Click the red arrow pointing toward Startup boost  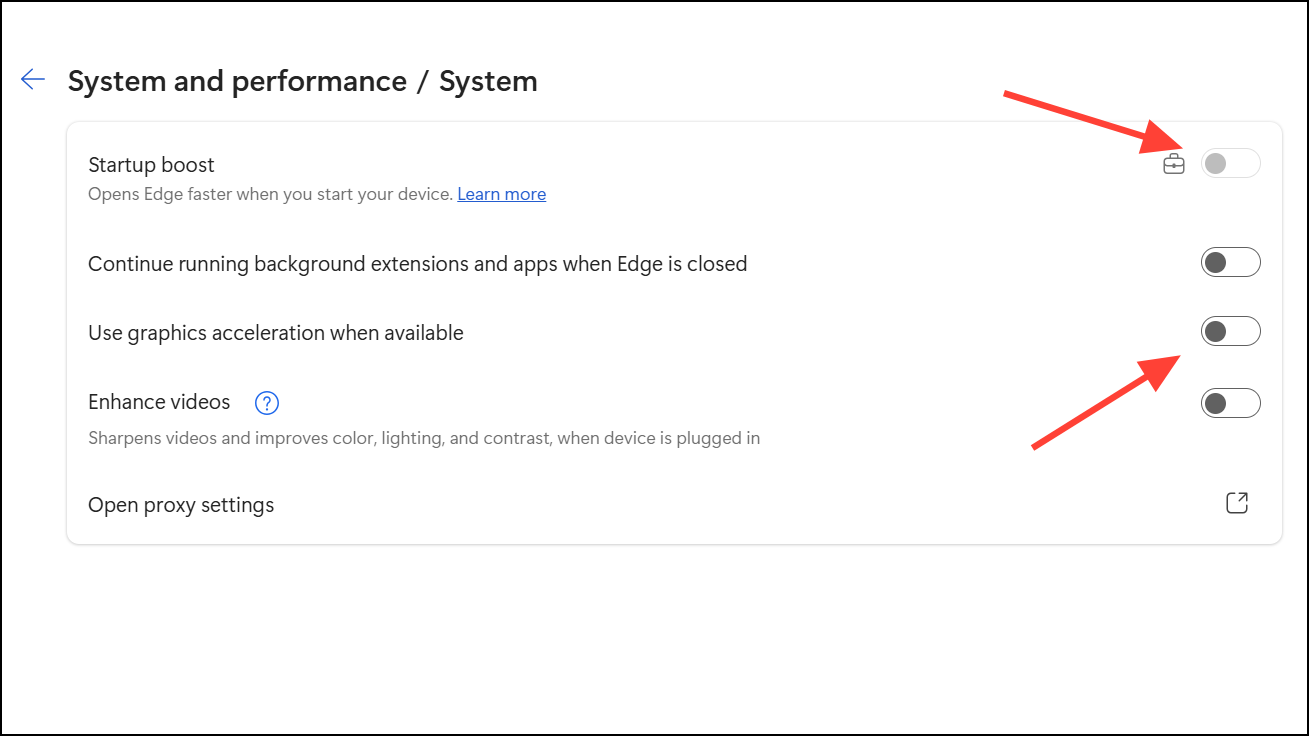click(x=1092, y=124)
